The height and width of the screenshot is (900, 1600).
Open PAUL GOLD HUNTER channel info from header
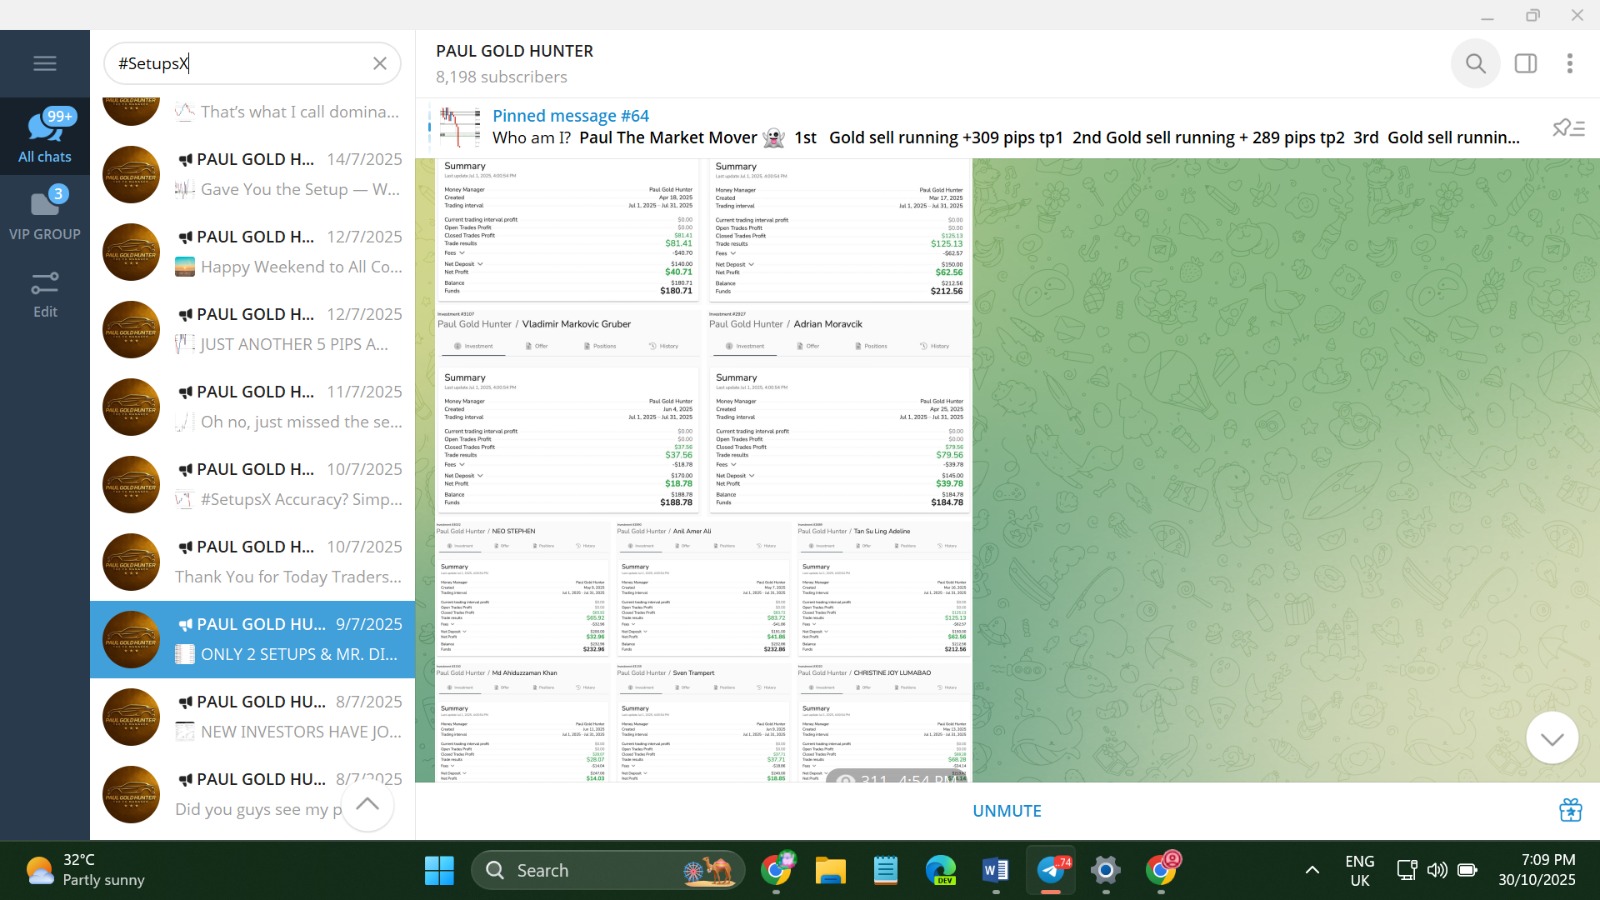[515, 63]
